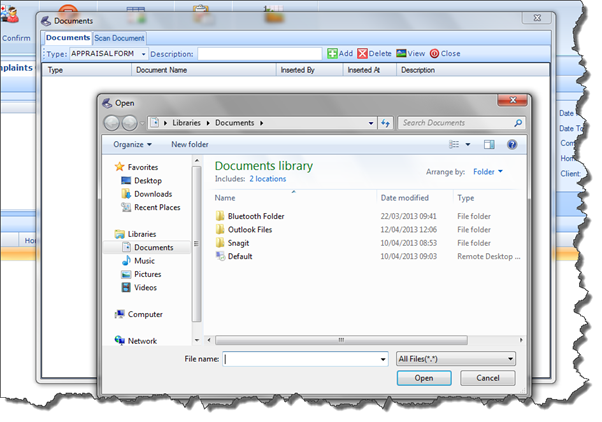Sort by Date modified column header
Image resolution: width=602 pixels, height=422 pixels.
pos(414,198)
